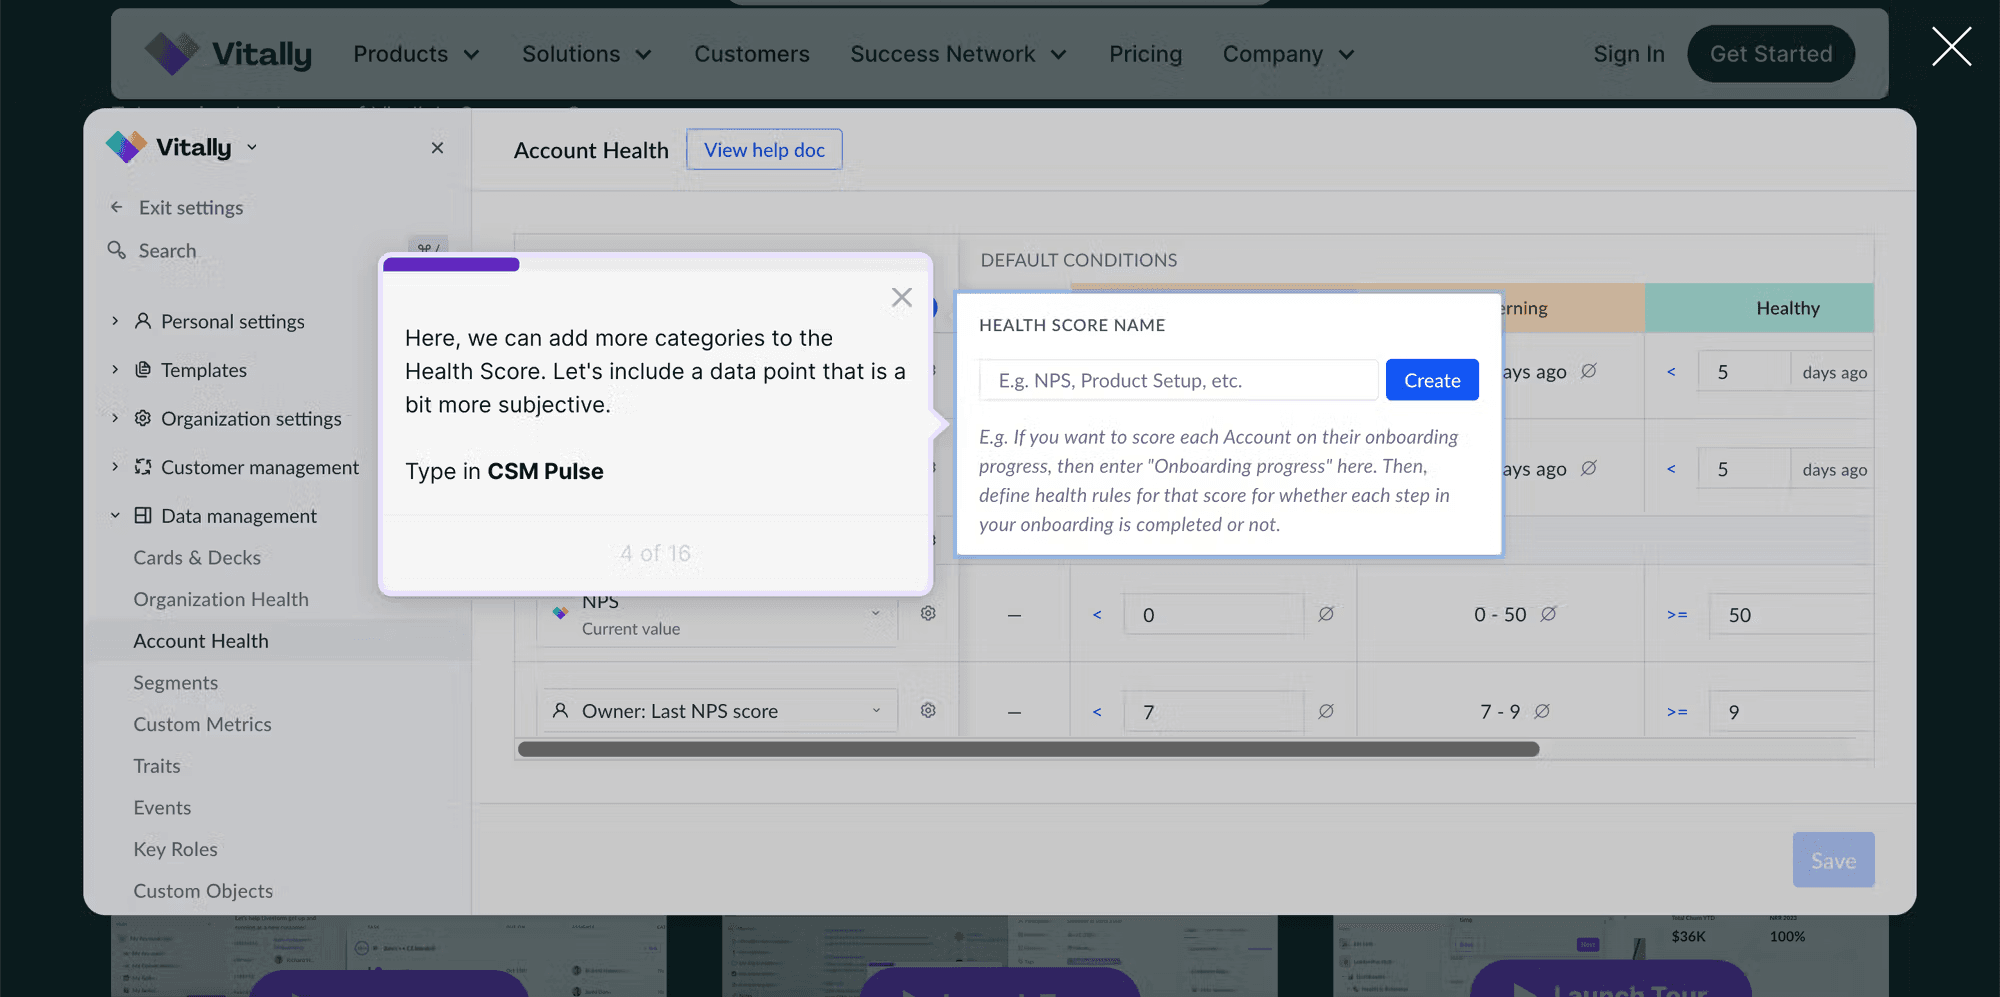Click the person icon beside Personal settings
Screen dimensions: 2000x997
143,321
